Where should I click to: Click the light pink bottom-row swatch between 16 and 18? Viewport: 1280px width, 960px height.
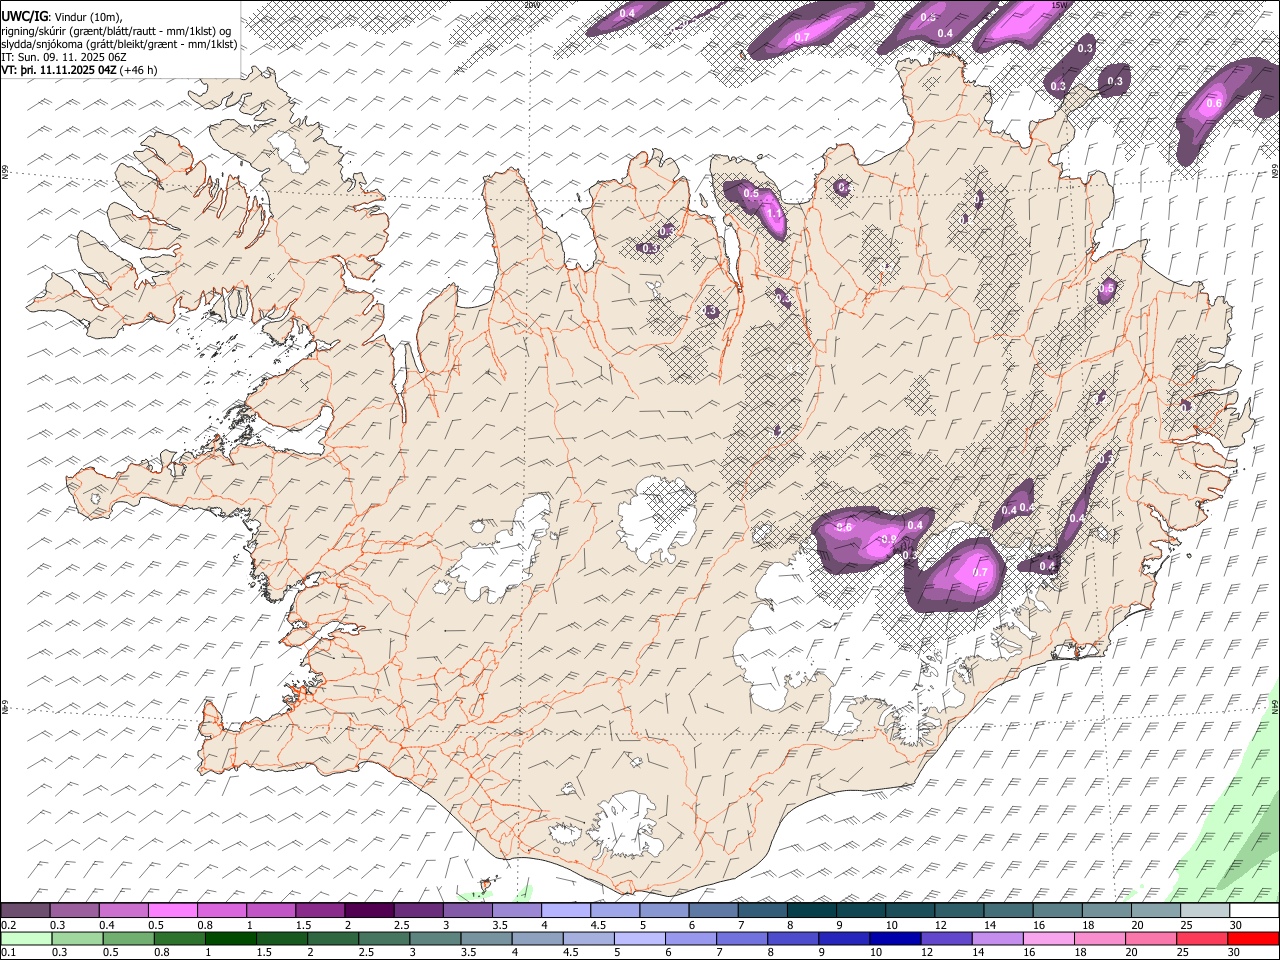1049,938
